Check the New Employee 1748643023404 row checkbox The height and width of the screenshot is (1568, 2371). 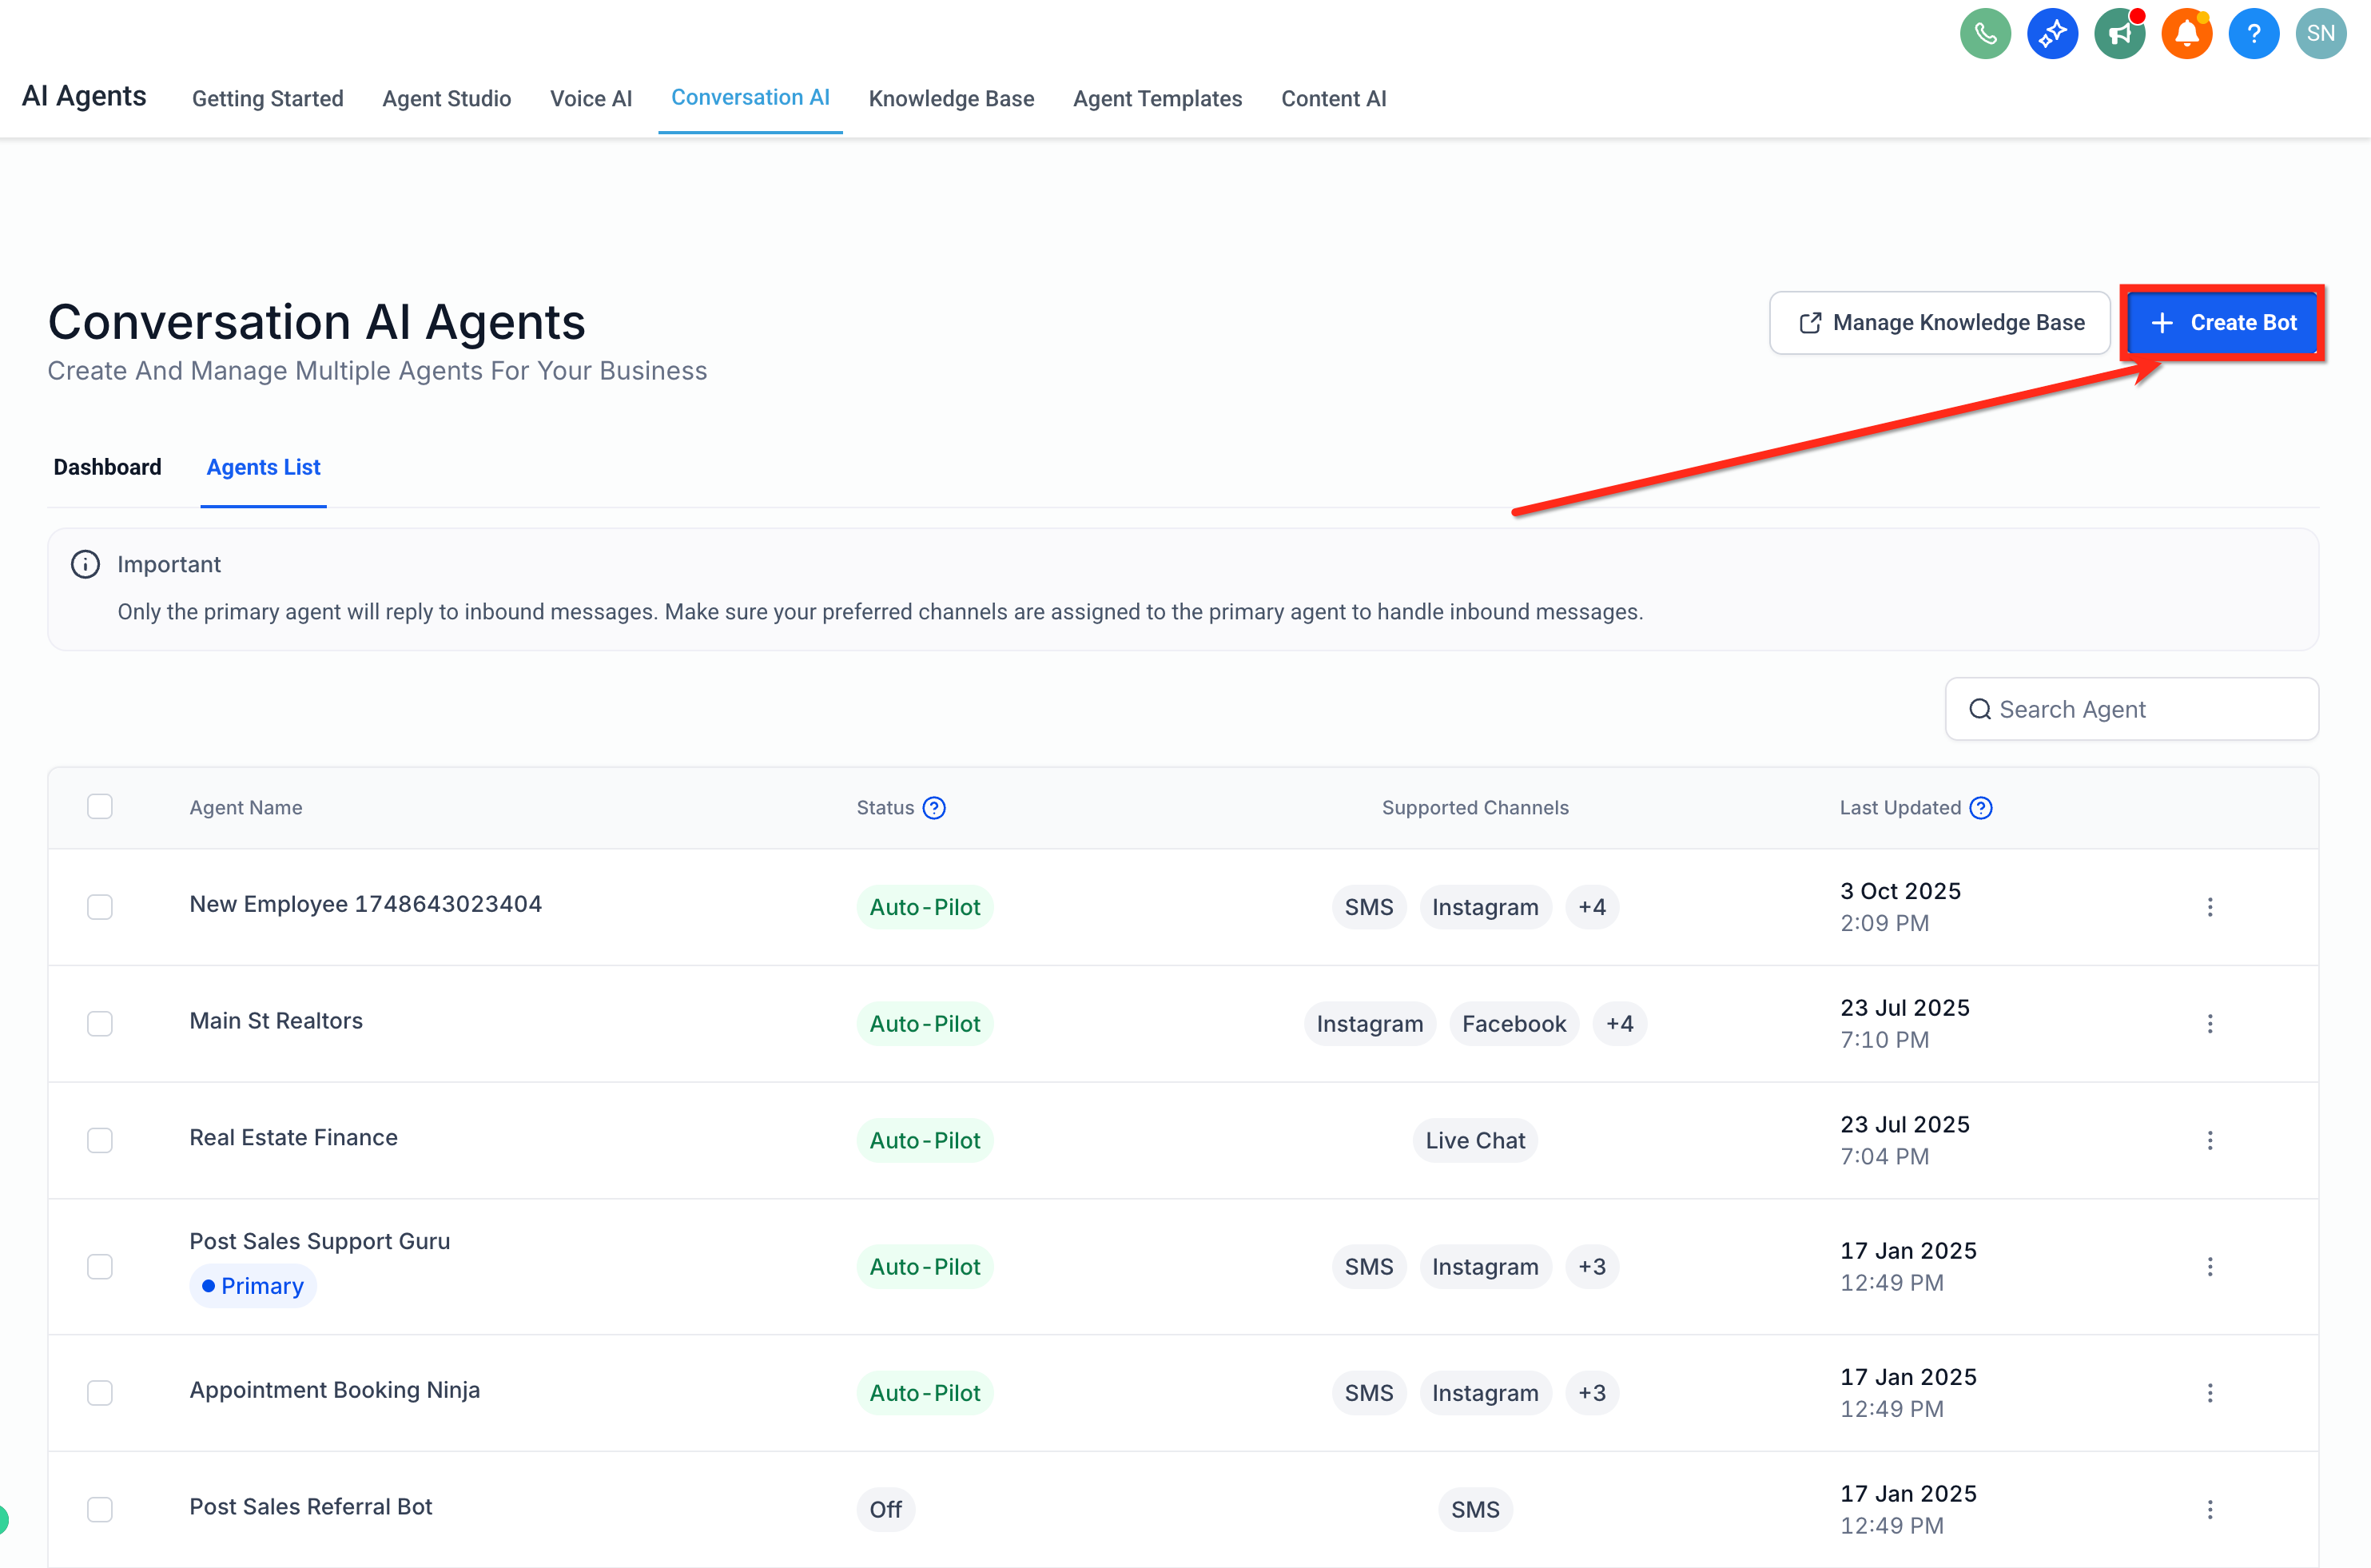tap(100, 907)
